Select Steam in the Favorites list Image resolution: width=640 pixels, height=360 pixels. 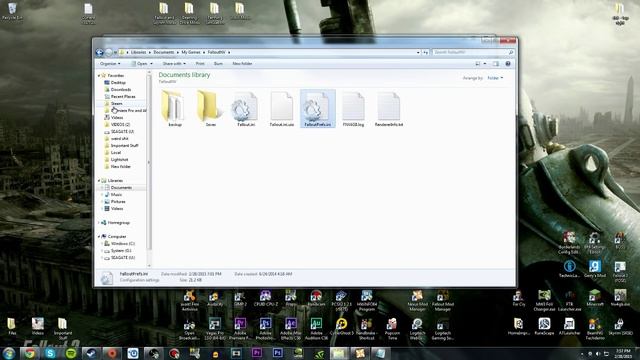116,103
